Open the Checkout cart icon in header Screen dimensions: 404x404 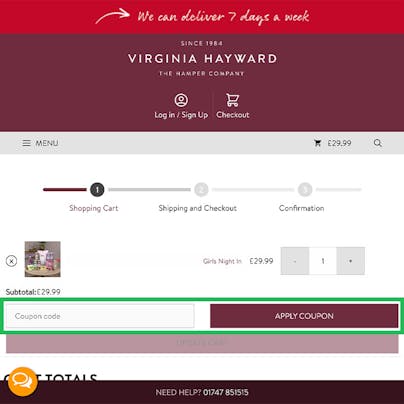point(232,100)
